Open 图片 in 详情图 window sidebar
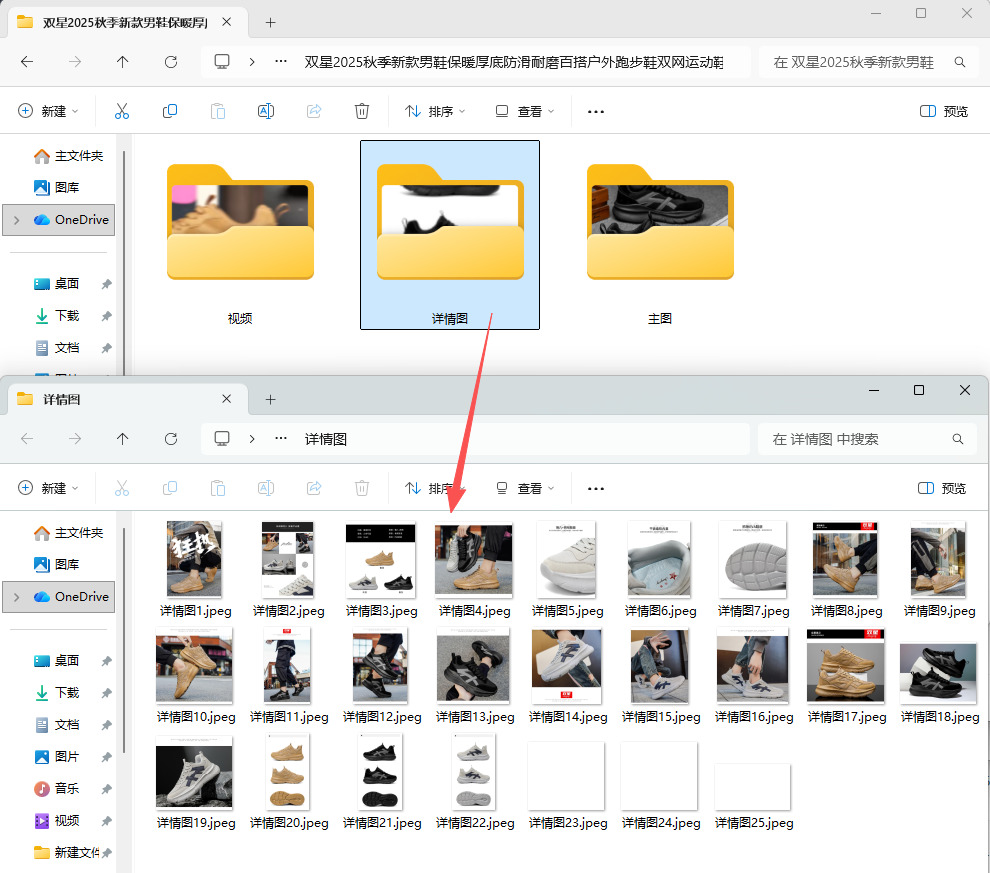Screen dimensions: 990x873 click(57, 756)
